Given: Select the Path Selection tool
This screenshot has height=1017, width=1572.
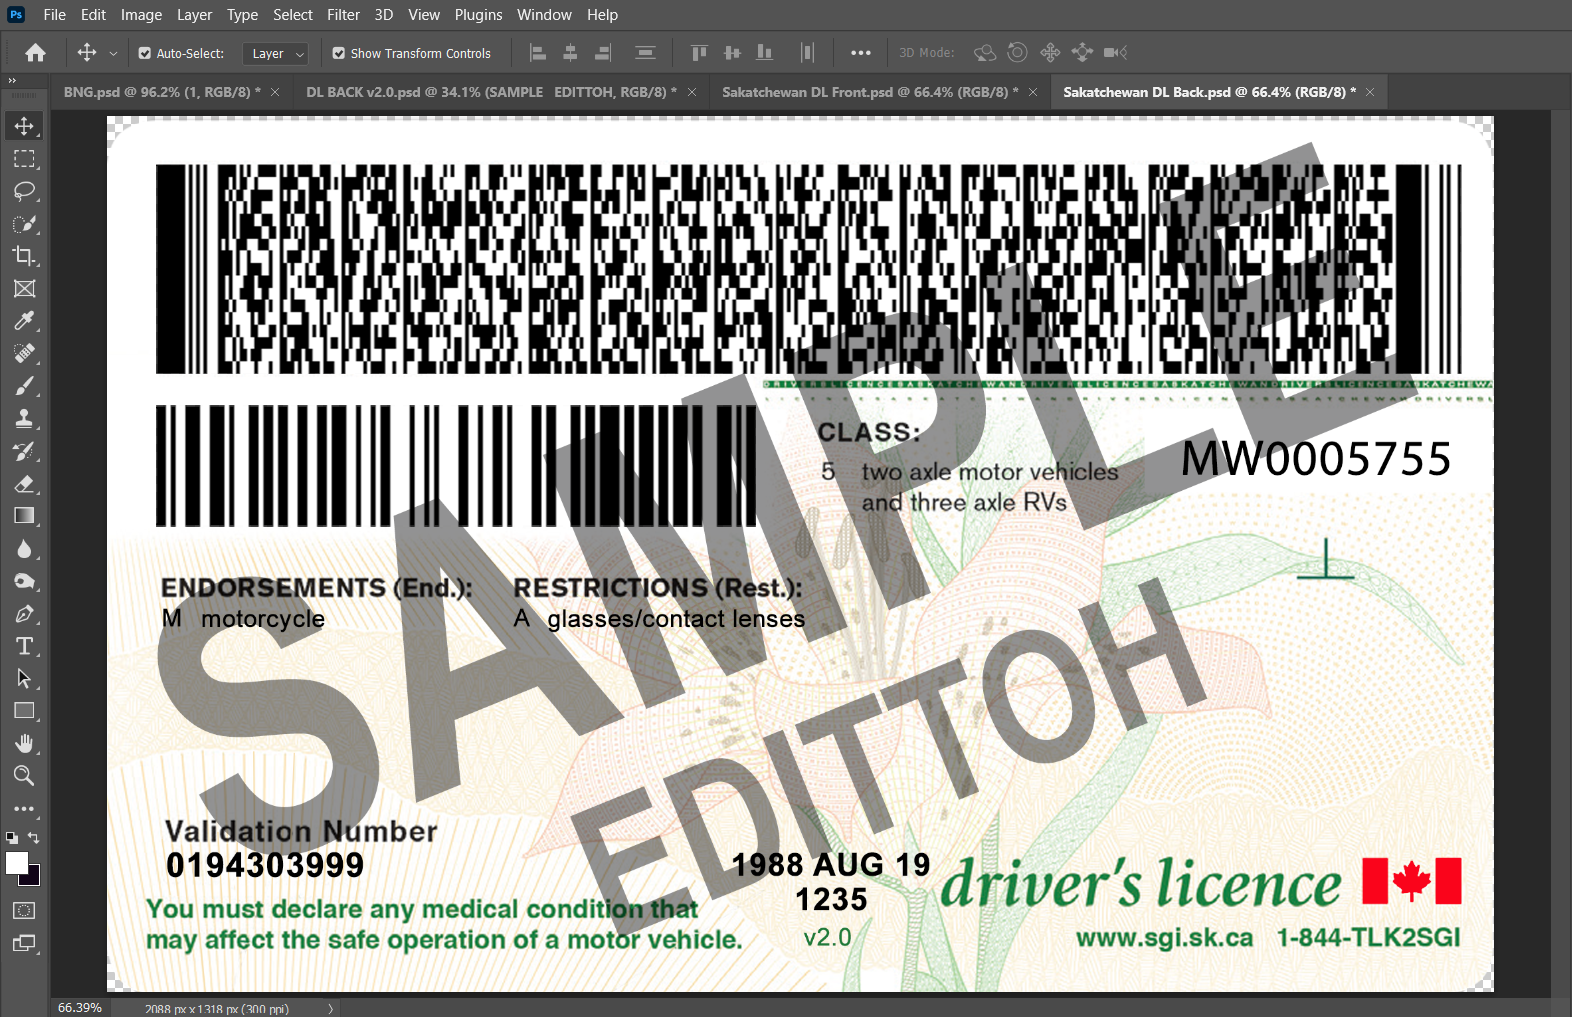Looking at the screenshot, I should (x=24, y=679).
